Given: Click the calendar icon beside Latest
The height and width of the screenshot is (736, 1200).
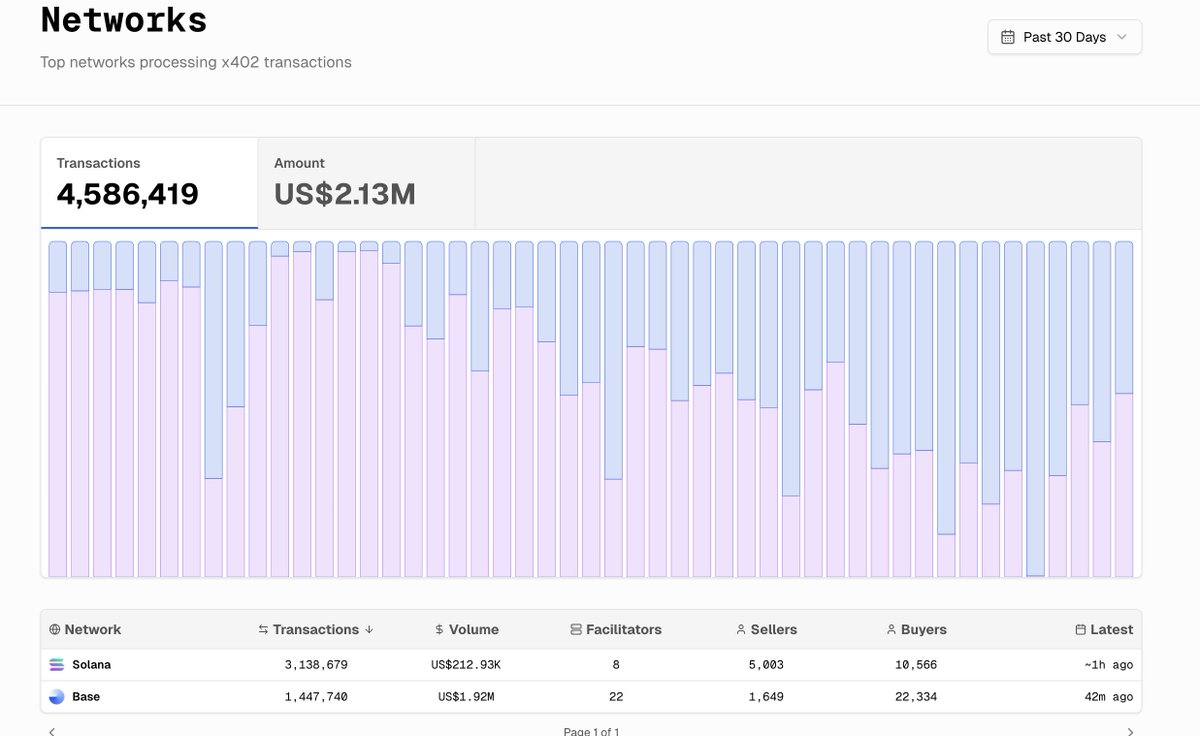Looking at the screenshot, I should (1080, 630).
